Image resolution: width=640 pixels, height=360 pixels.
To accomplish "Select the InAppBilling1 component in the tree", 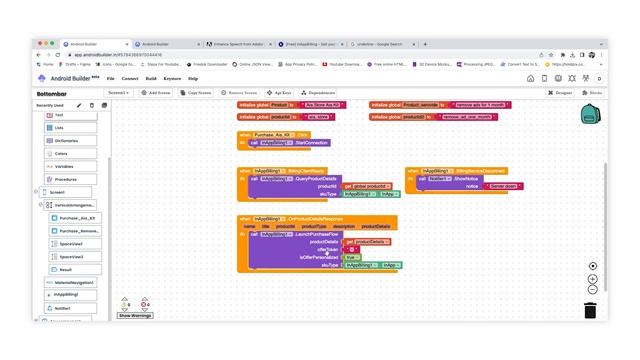I will [71, 295].
